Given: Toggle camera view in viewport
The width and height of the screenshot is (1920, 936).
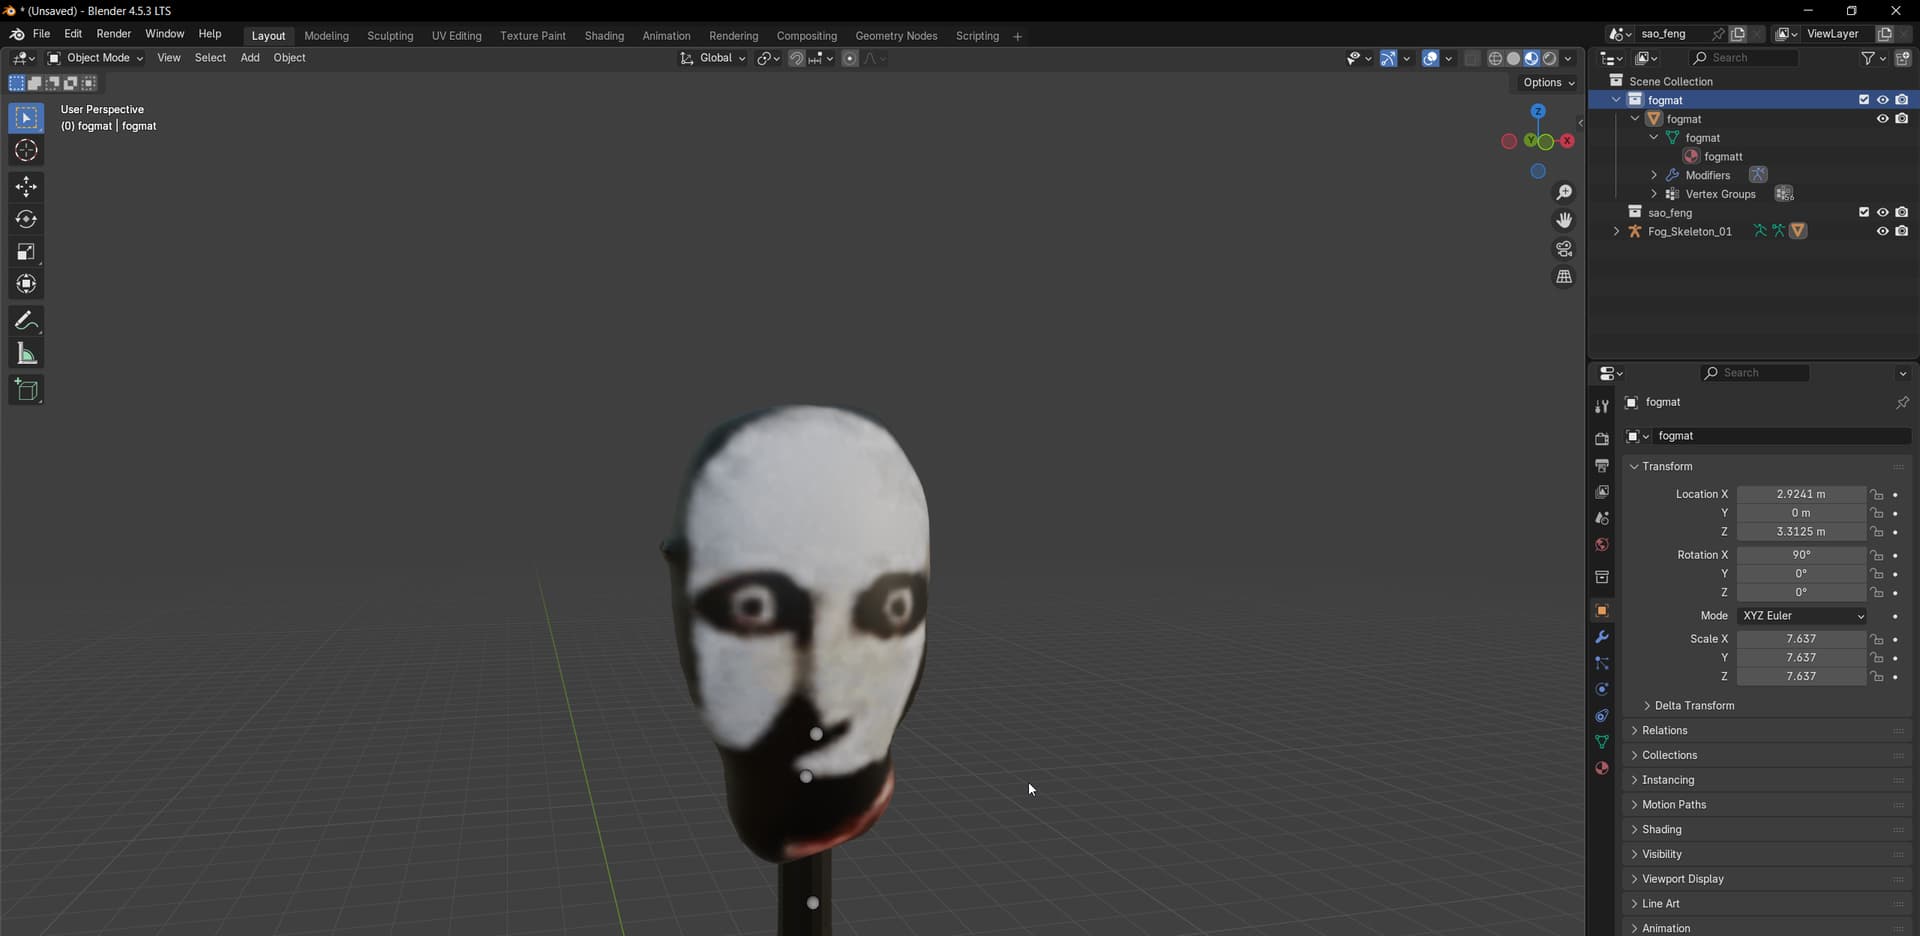Looking at the screenshot, I should [1564, 249].
